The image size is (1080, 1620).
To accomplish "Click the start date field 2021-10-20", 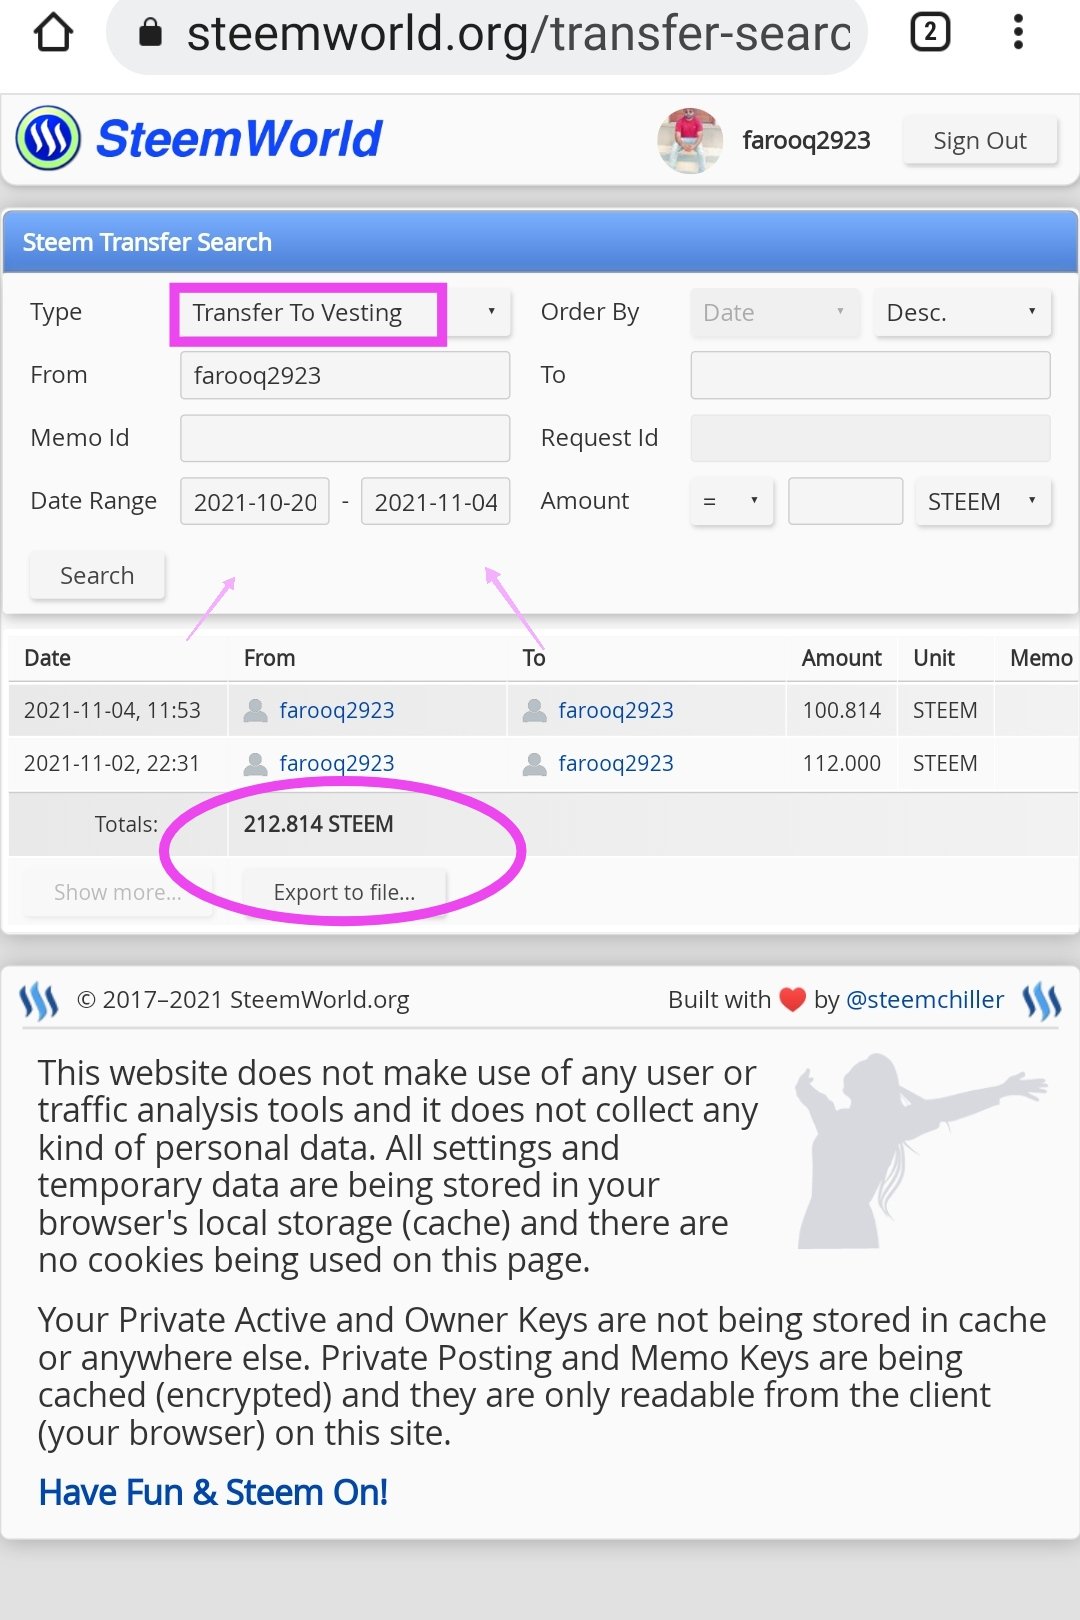I will point(255,501).
